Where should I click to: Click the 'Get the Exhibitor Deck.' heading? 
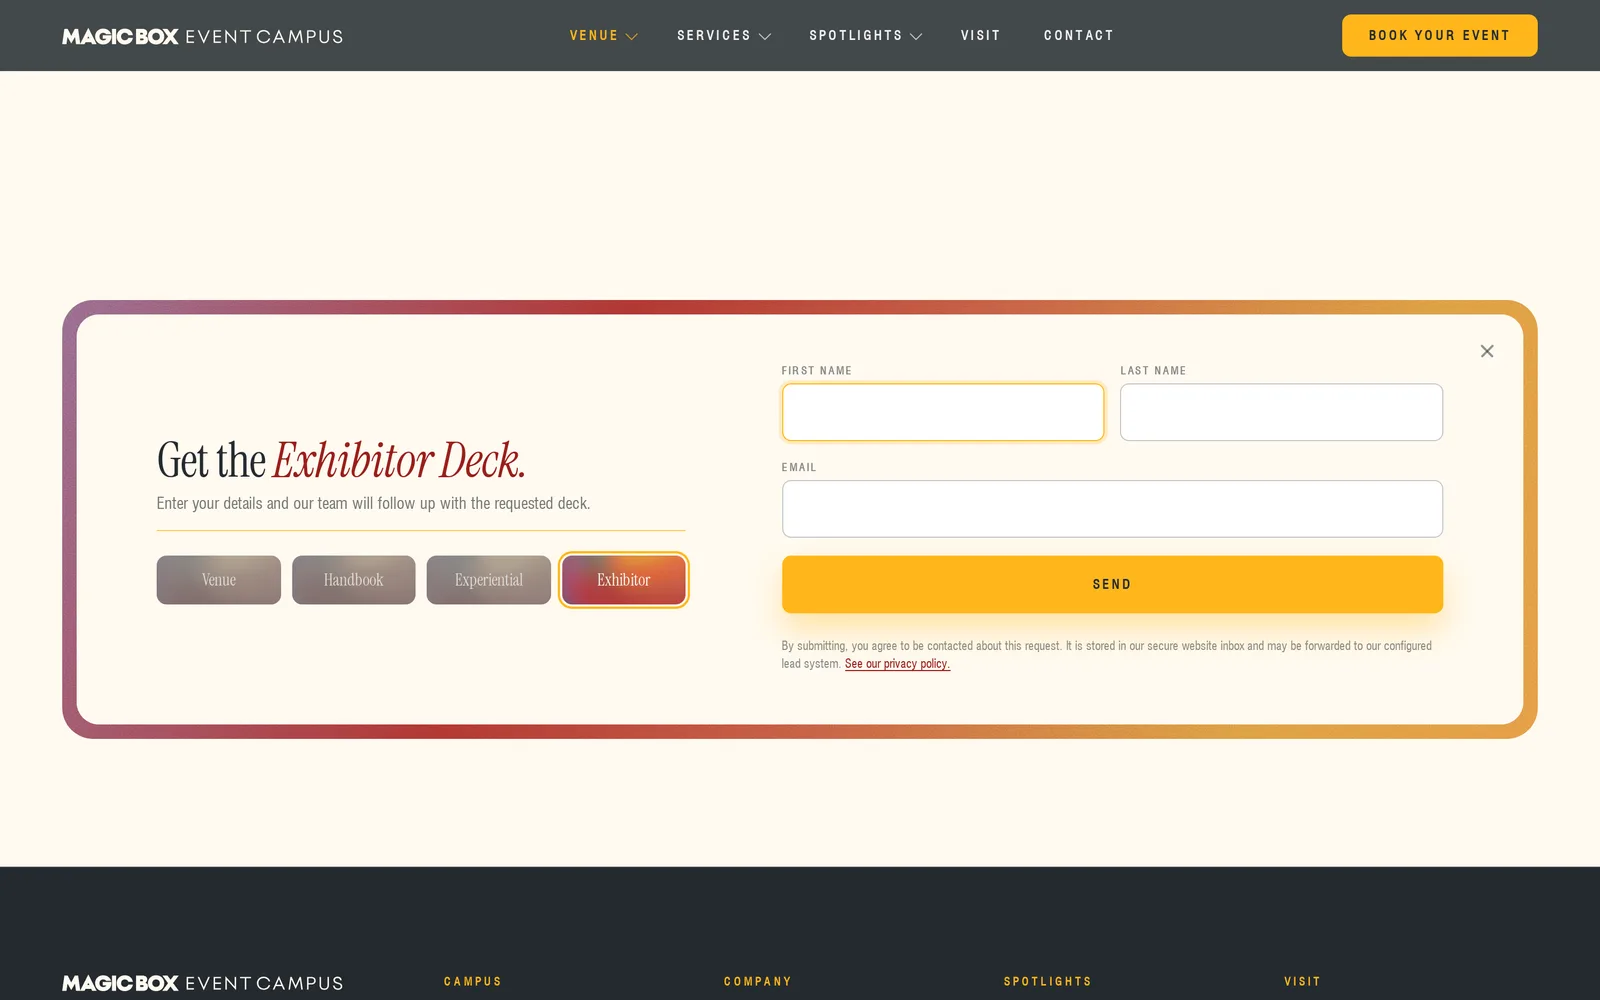pos(341,460)
